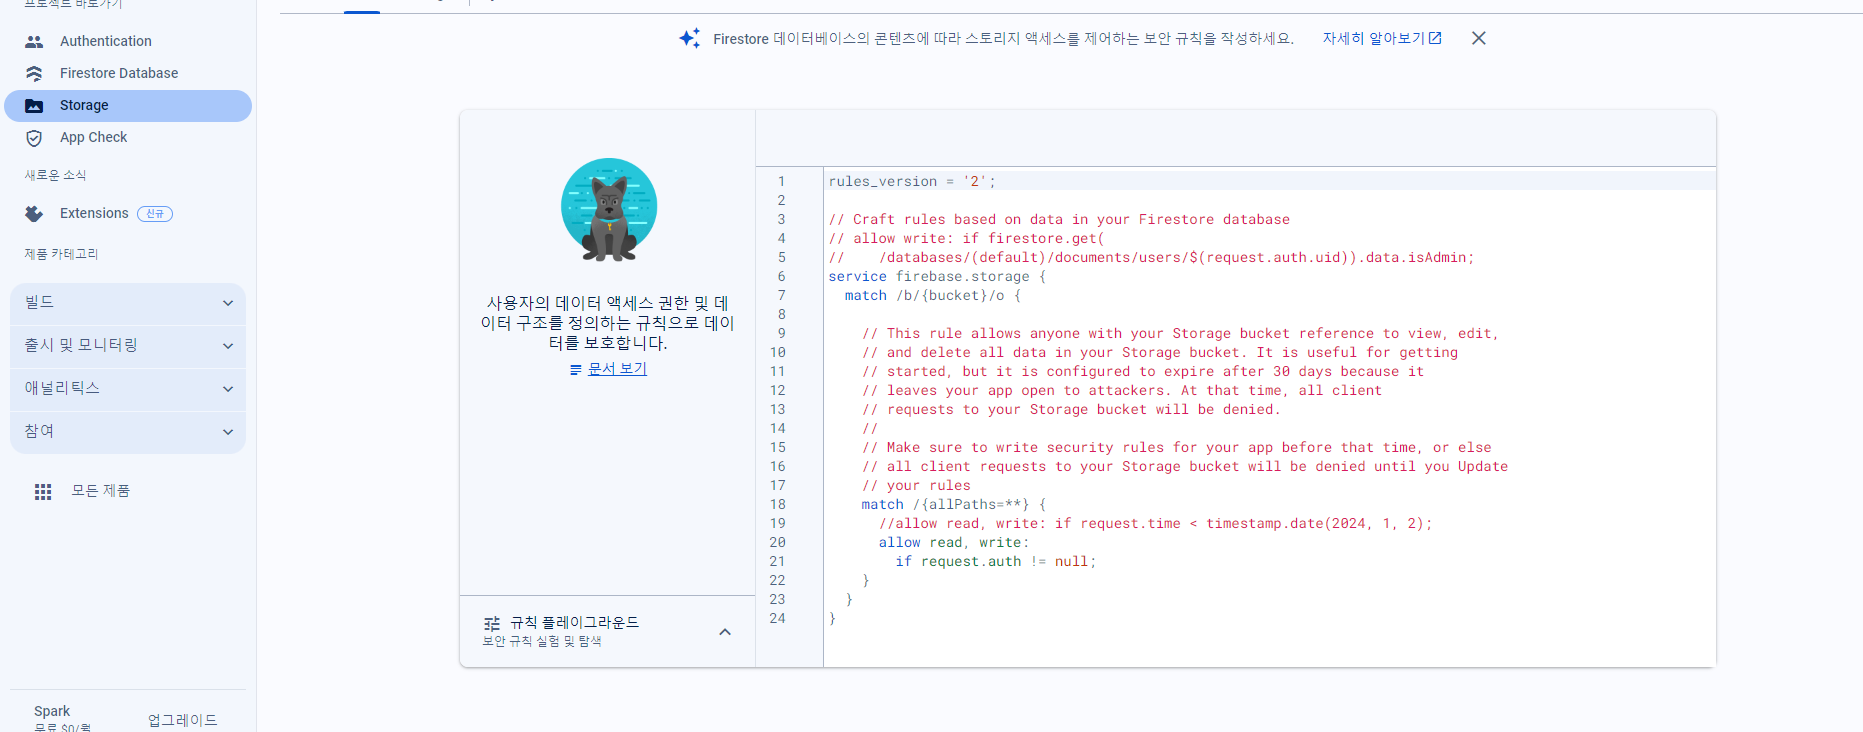This screenshot has height=732, width=1863.
Task: Click line 1 rules_version in editor
Action: (x=912, y=181)
